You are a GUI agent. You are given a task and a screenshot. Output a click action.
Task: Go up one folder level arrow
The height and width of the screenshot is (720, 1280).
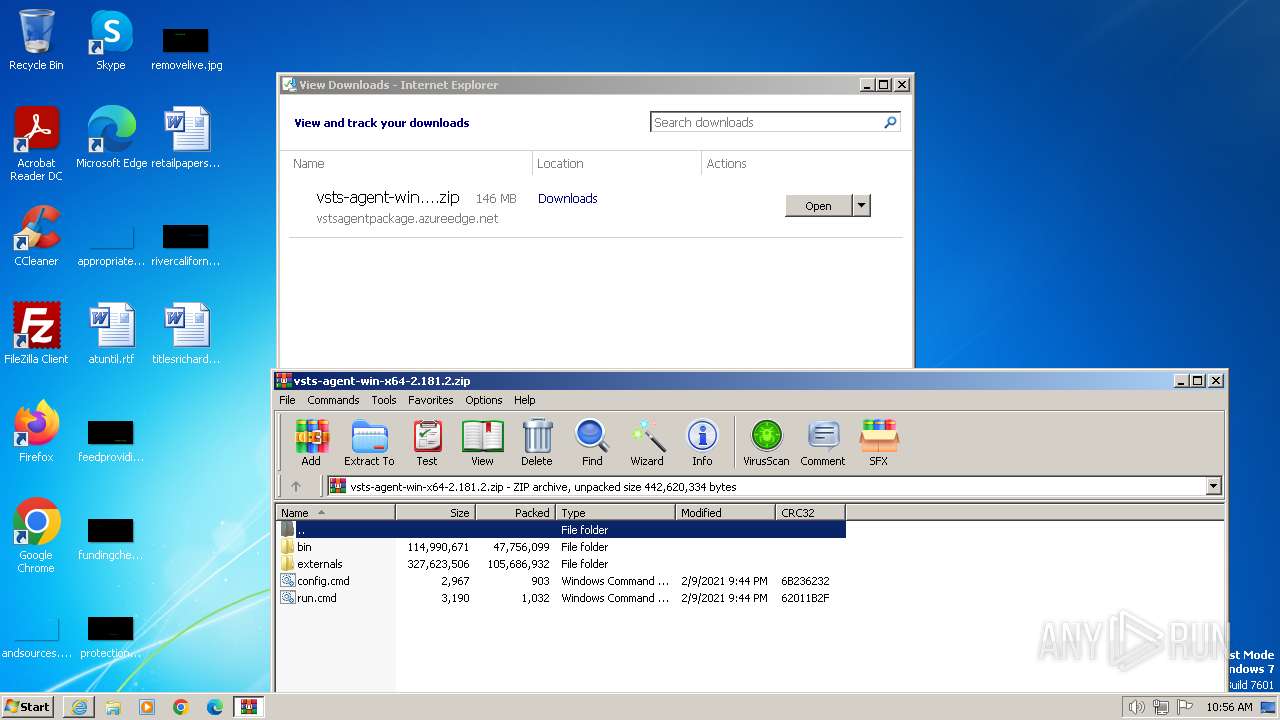[296, 487]
